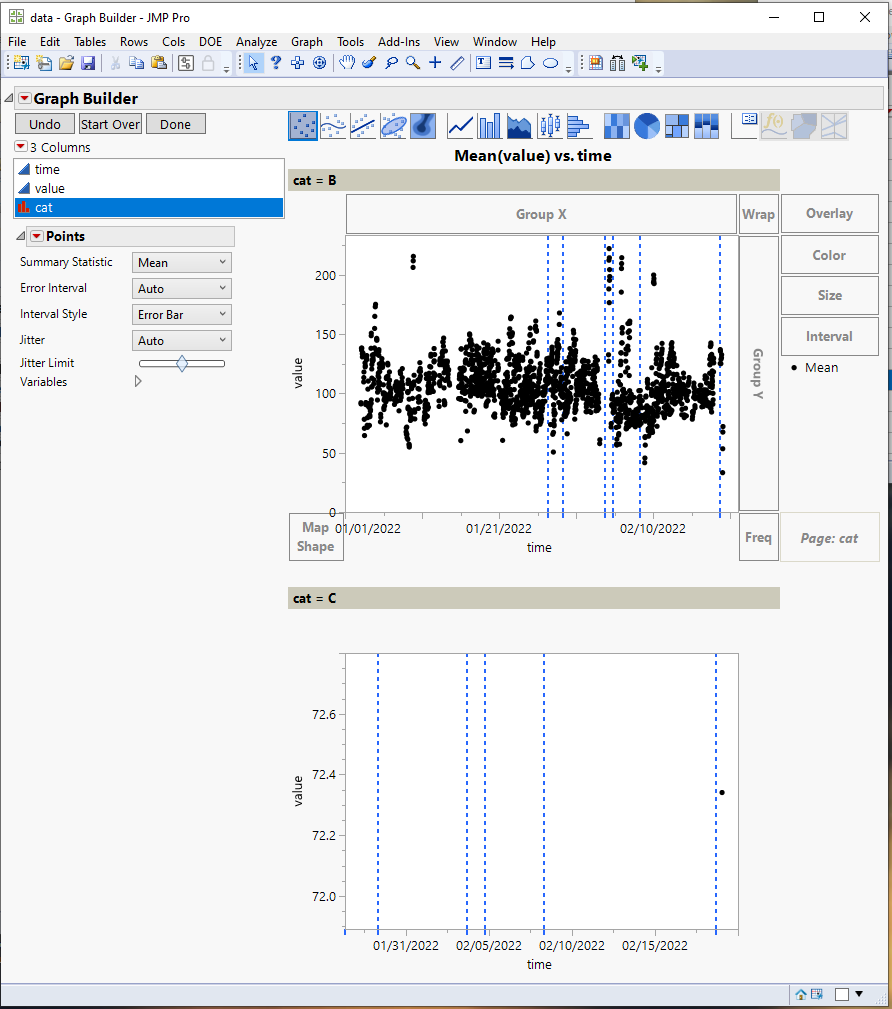Choose the Pie chart element
Viewport: 892px width, 1009px height.
pos(645,125)
